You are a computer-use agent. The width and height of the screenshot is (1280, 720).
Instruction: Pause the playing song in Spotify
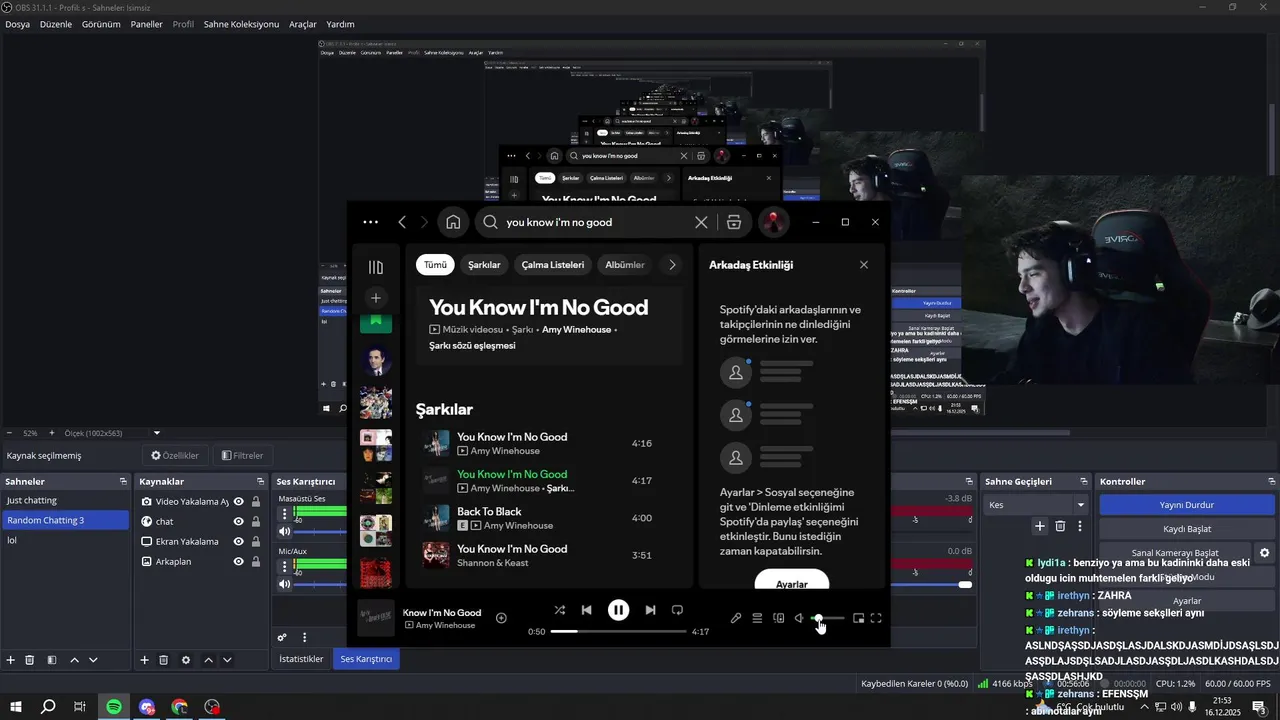[618, 610]
